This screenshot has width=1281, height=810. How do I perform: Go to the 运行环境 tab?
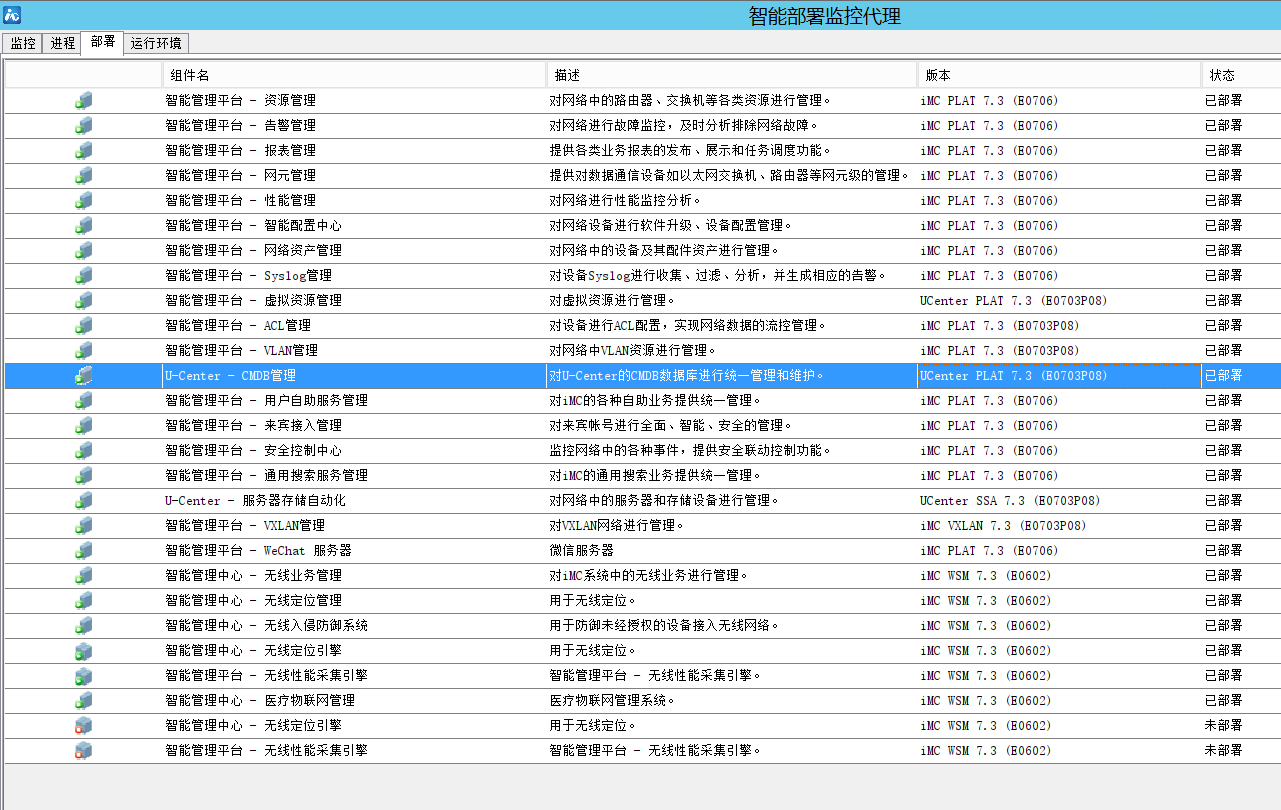156,43
